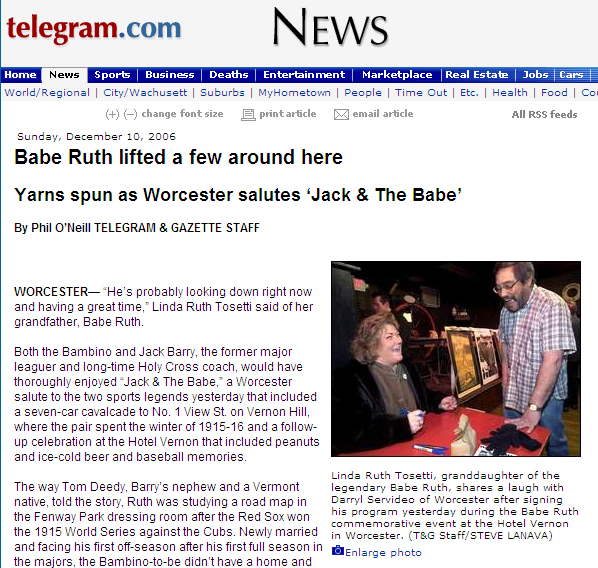598x568 pixels.
Task: Open the Time Out link
Action: click(x=421, y=93)
